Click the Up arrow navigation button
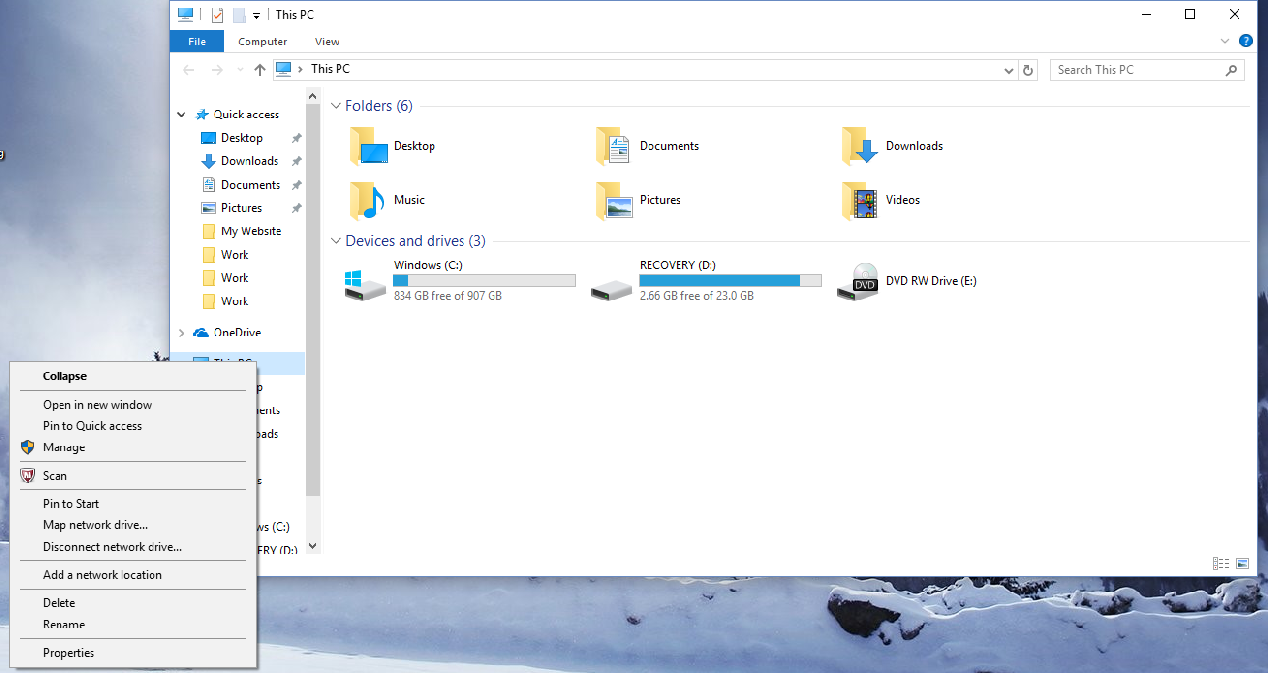 click(260, 70)
